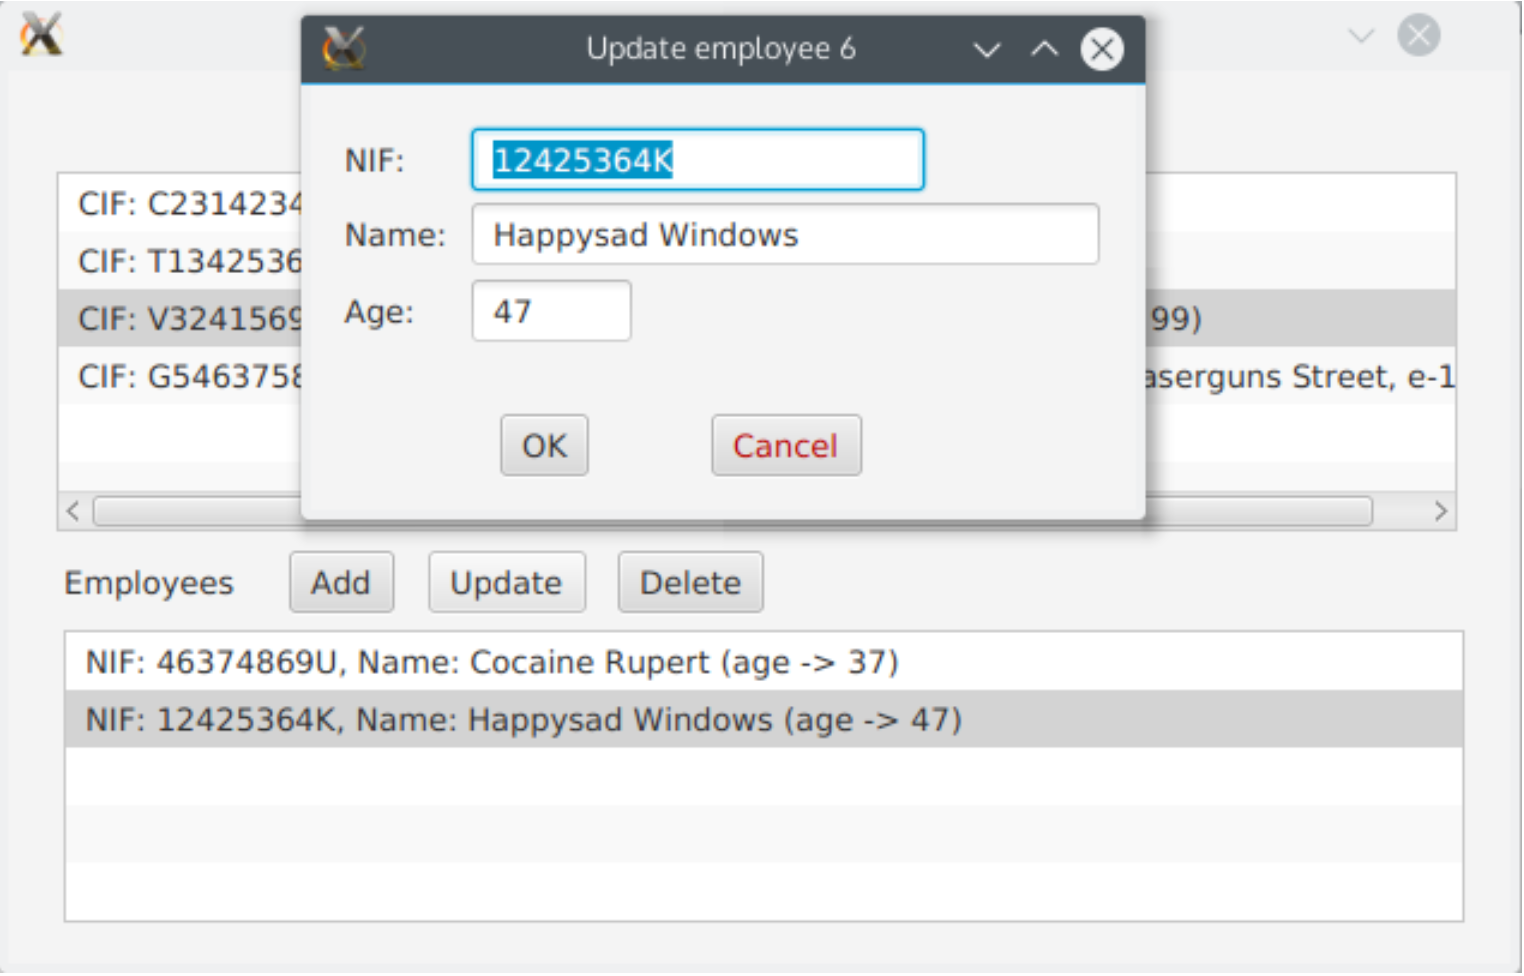
Task: Click the Delete employee button
Action: (690, 583)
